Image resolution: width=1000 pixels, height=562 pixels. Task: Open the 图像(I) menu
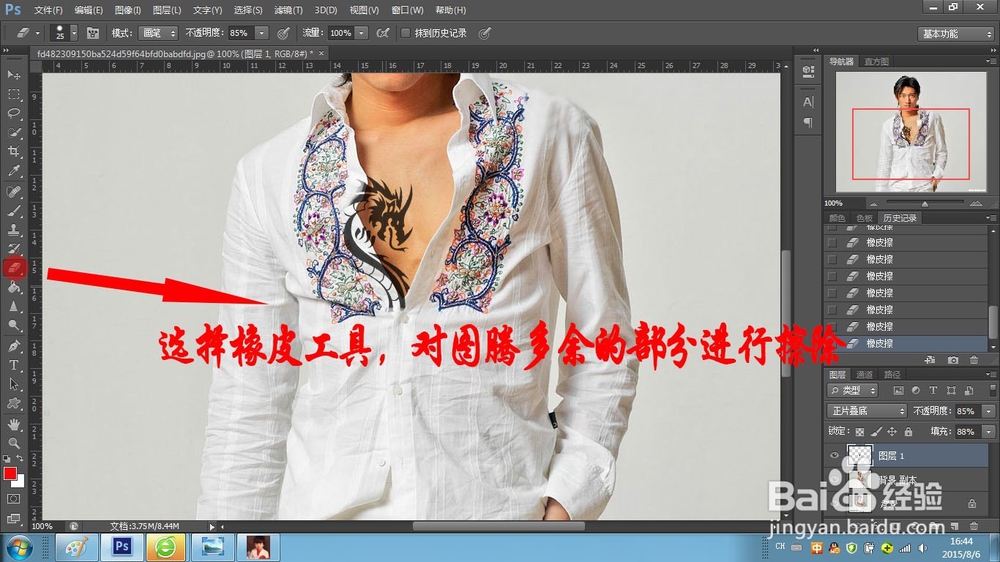(128, 10)
